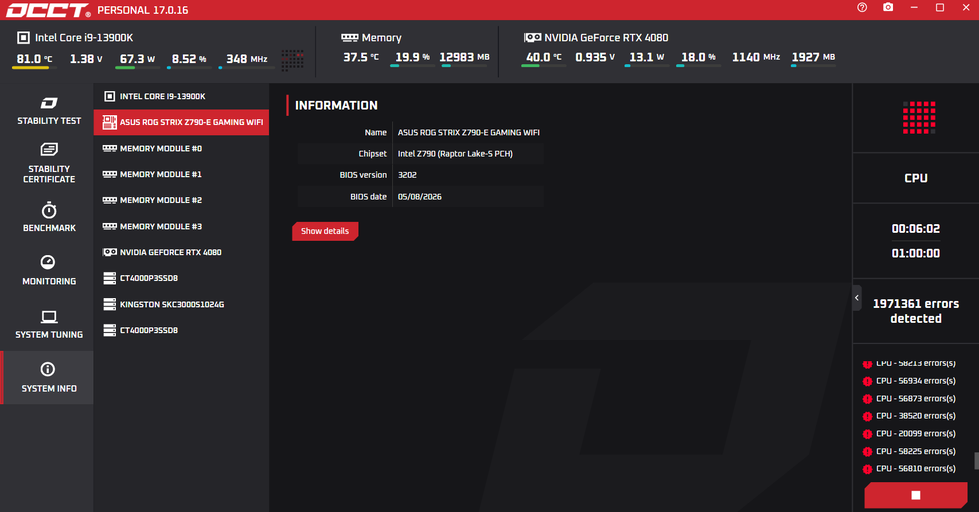The width and height of the screenshot is (979, 512).
Task: Open the Monitoring section
Action: 49,270
